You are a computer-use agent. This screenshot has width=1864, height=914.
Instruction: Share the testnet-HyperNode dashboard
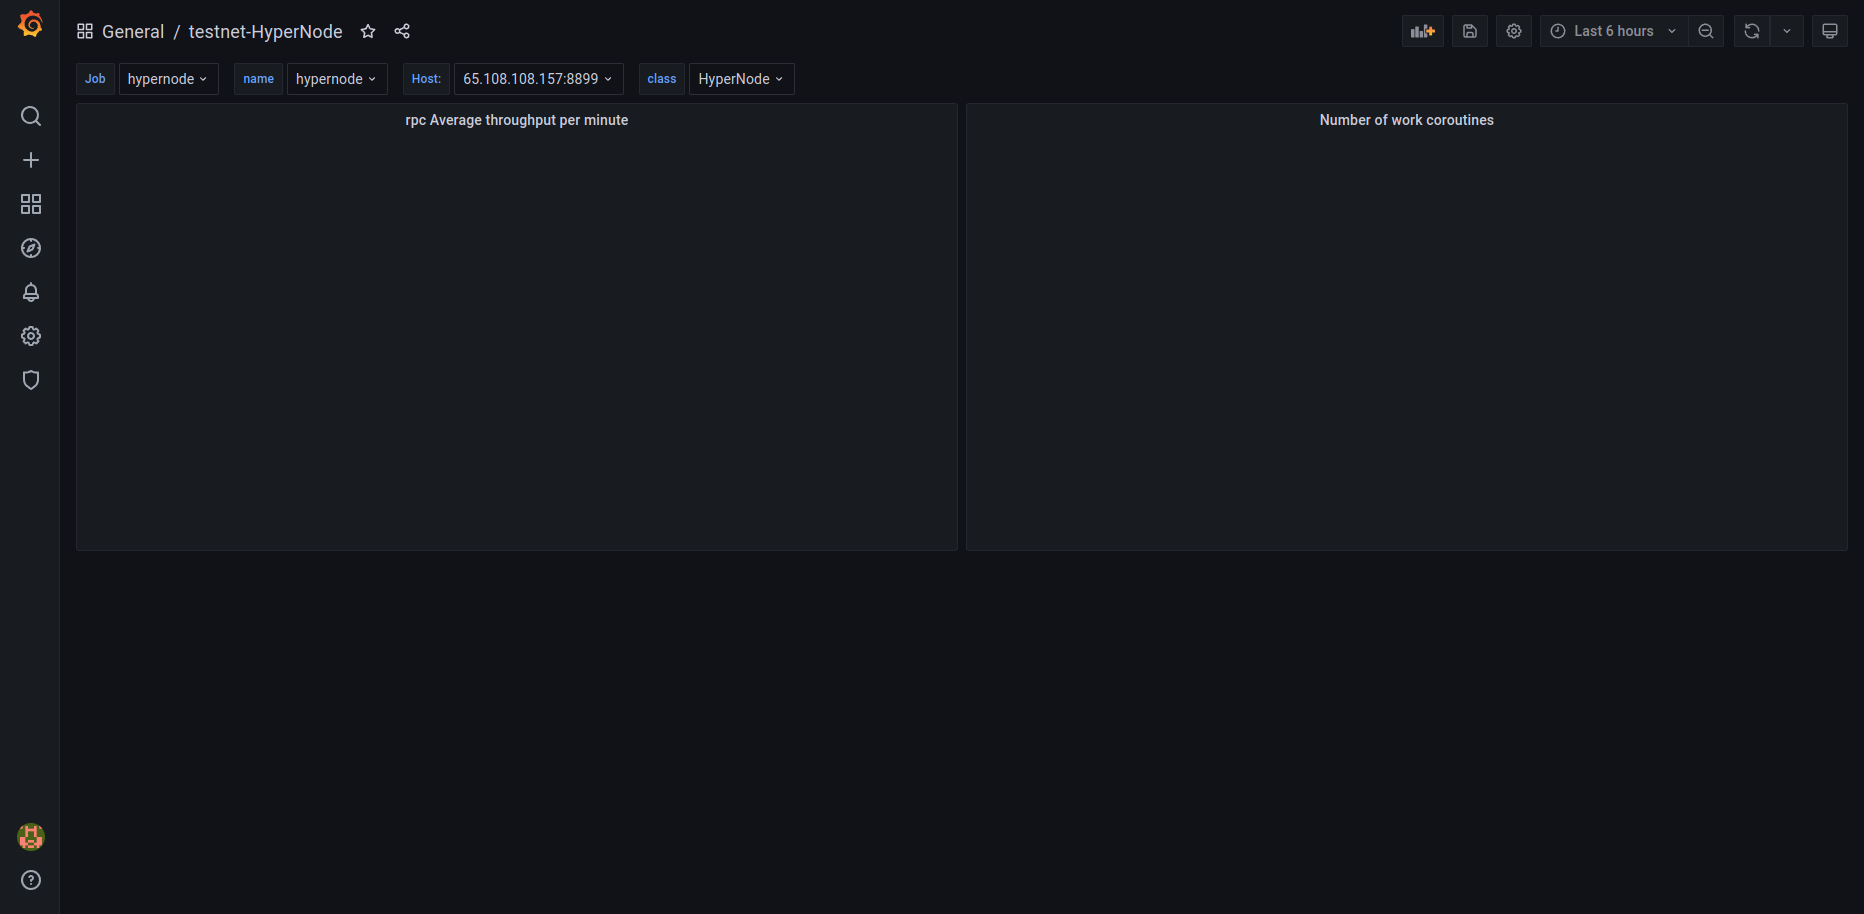coord(402,31)
